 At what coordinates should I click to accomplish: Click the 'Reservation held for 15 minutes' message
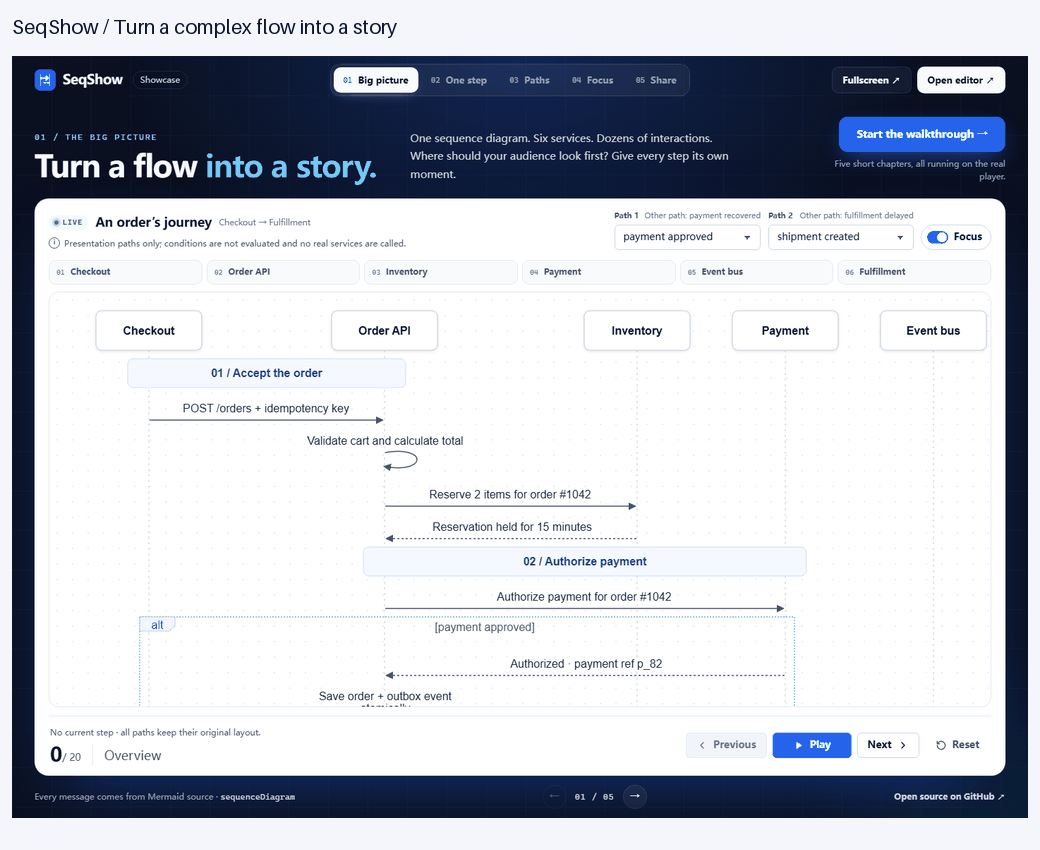pos(512,527)
